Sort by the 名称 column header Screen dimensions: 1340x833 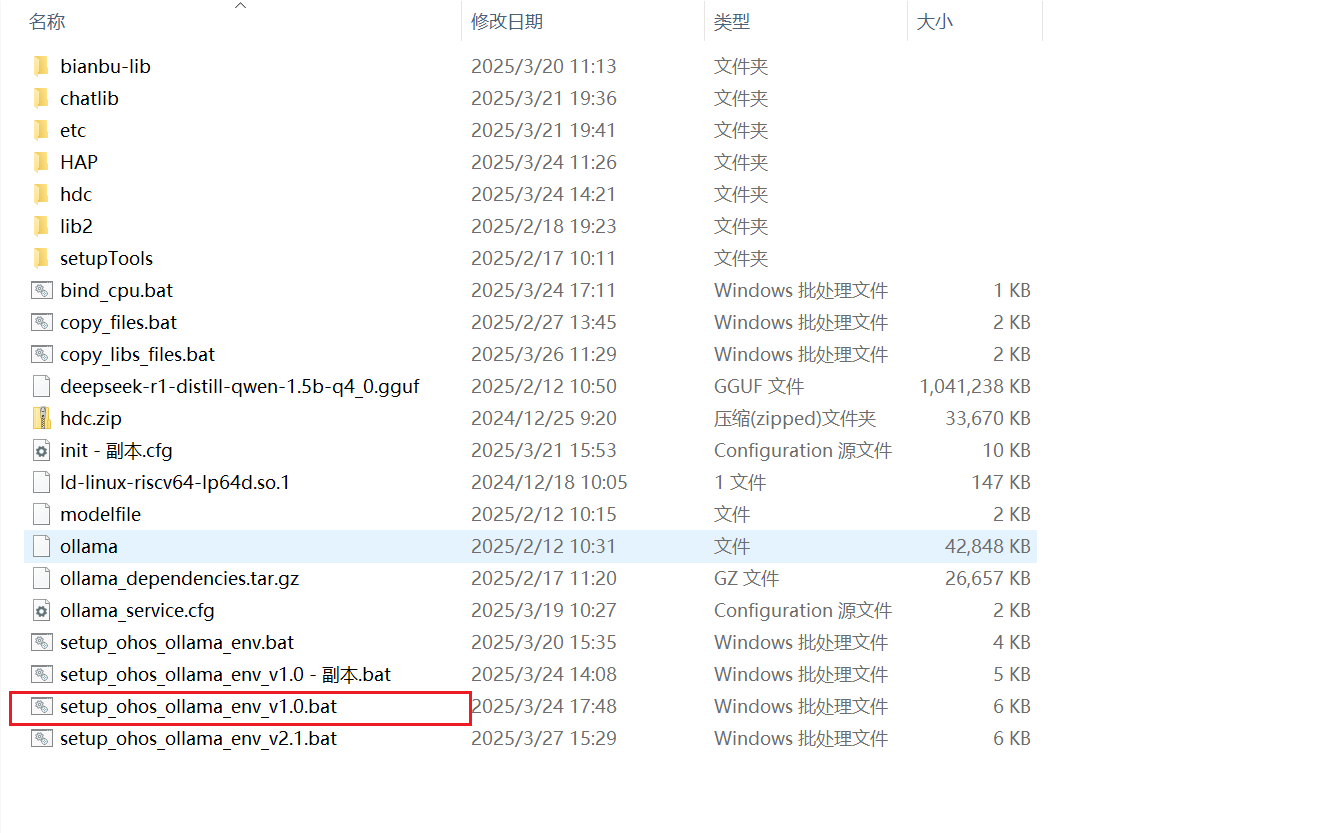coord(47,21)
